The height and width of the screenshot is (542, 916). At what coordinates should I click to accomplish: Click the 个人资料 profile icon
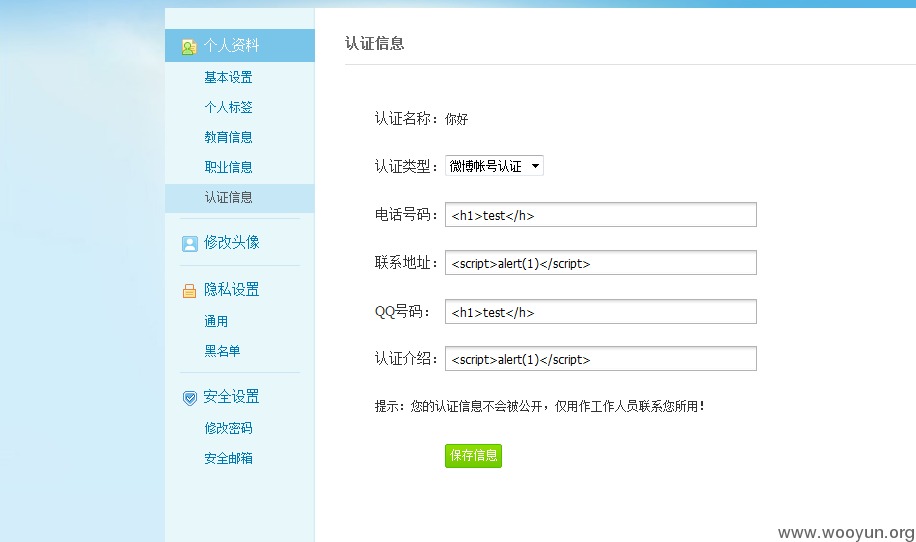click(189, 47)
